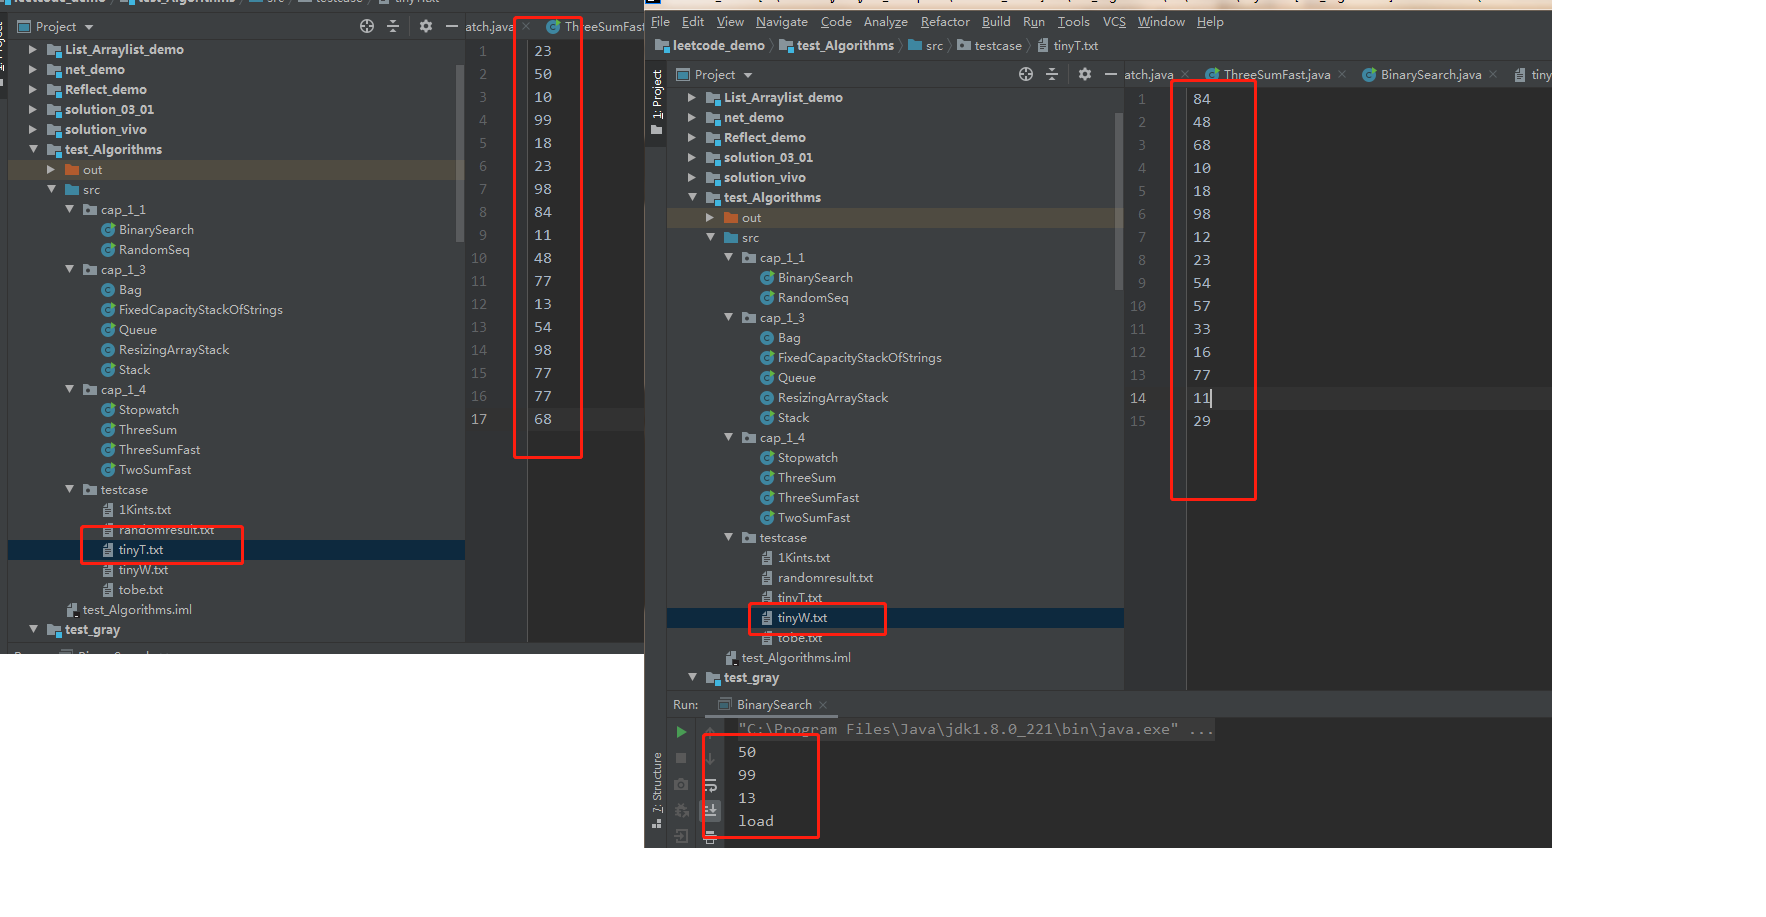
Task: Collapse all icon in left window Project panel
Action: [393, 26]
